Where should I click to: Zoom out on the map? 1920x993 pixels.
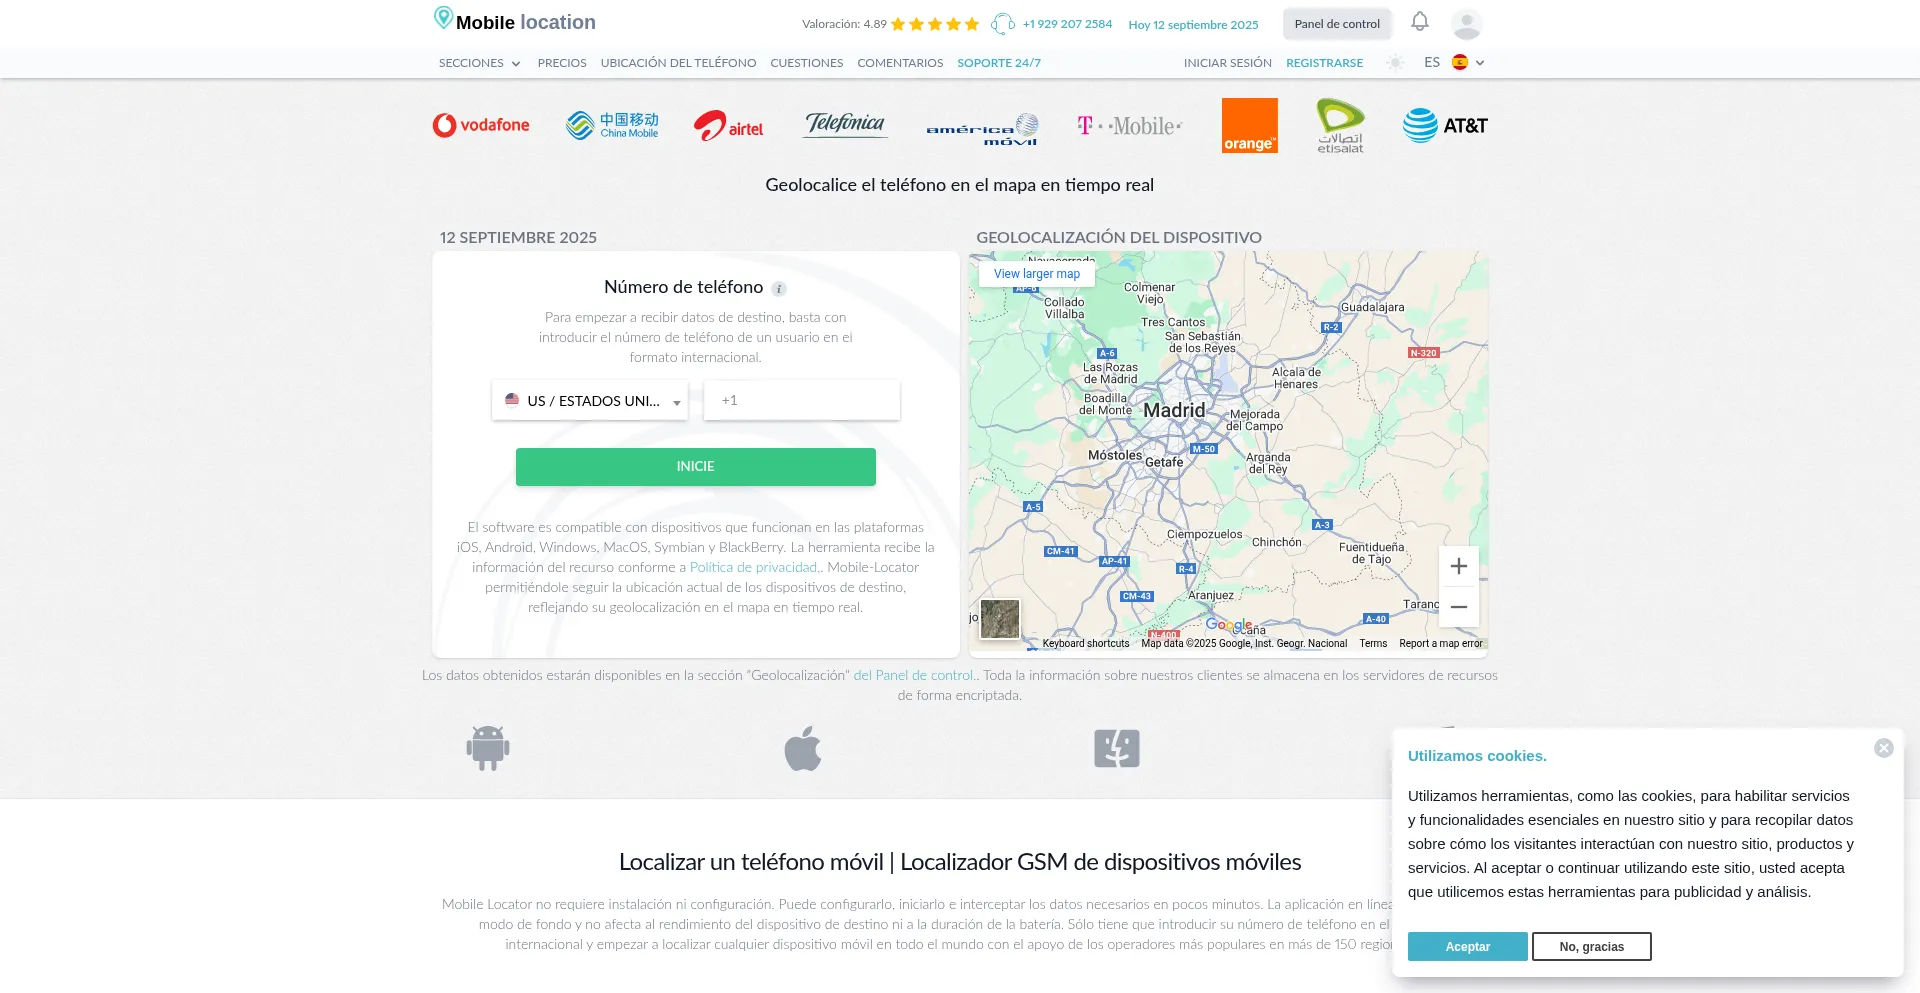1459,607
